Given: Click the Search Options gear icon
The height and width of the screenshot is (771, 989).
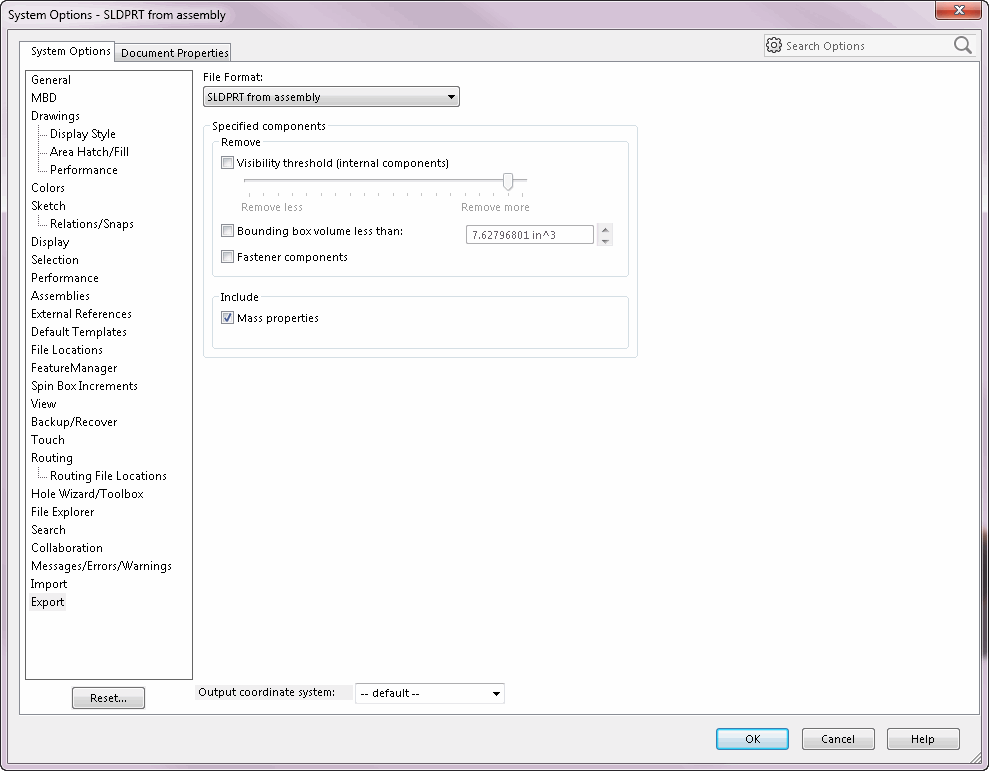Looking at the screenshot, I should [x=774, y=45].
